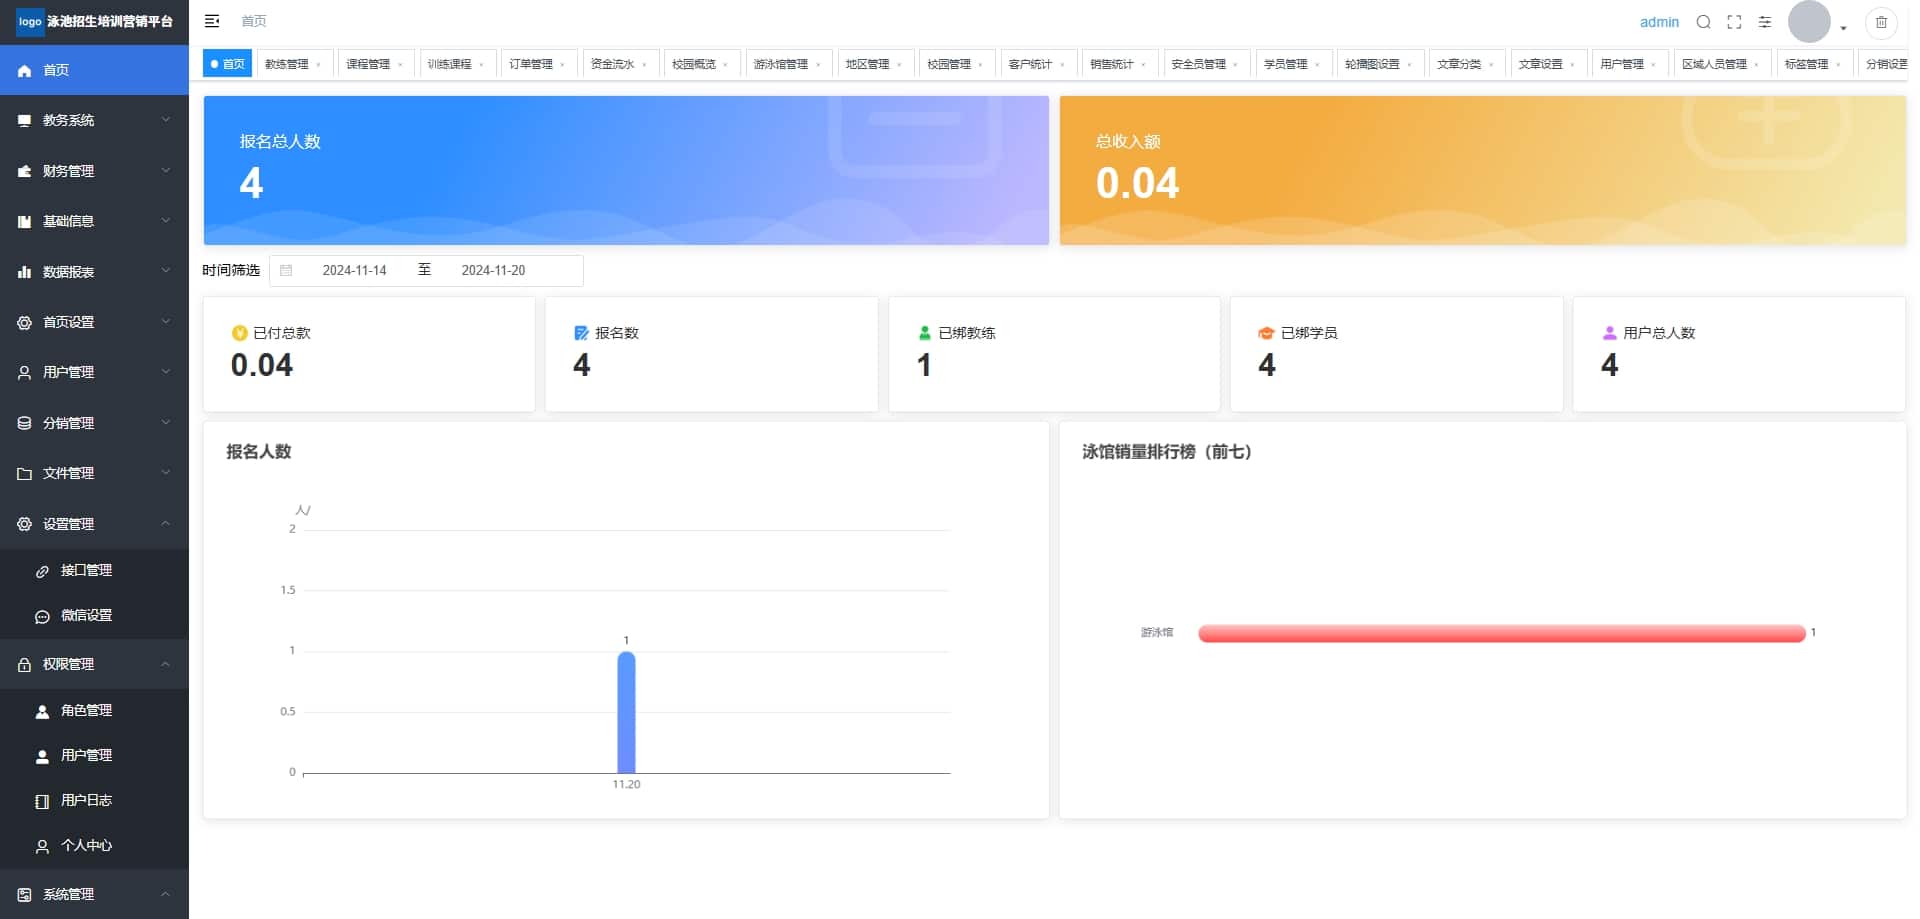Open the search icon in the header
The height and width of the screenshot is (919, 1920).
click(1704, 22)
